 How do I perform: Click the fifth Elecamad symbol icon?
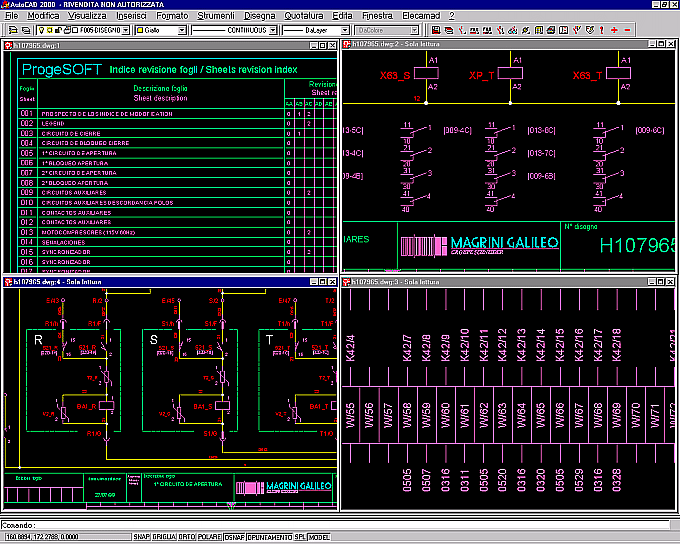487,30
